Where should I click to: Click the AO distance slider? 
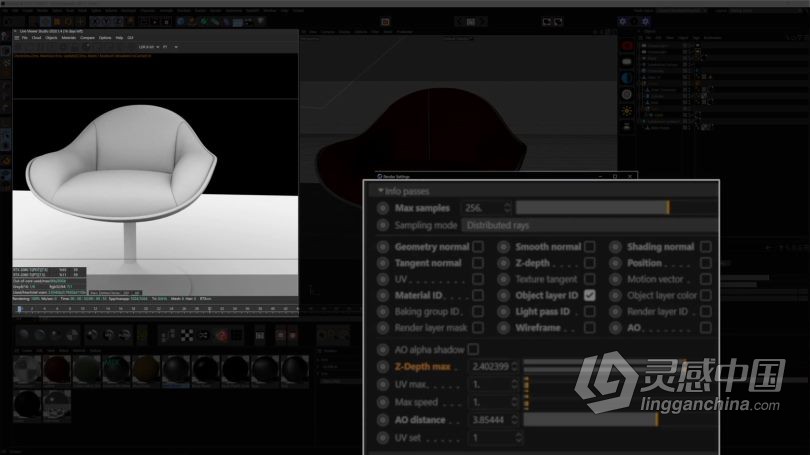pos(620,420)
